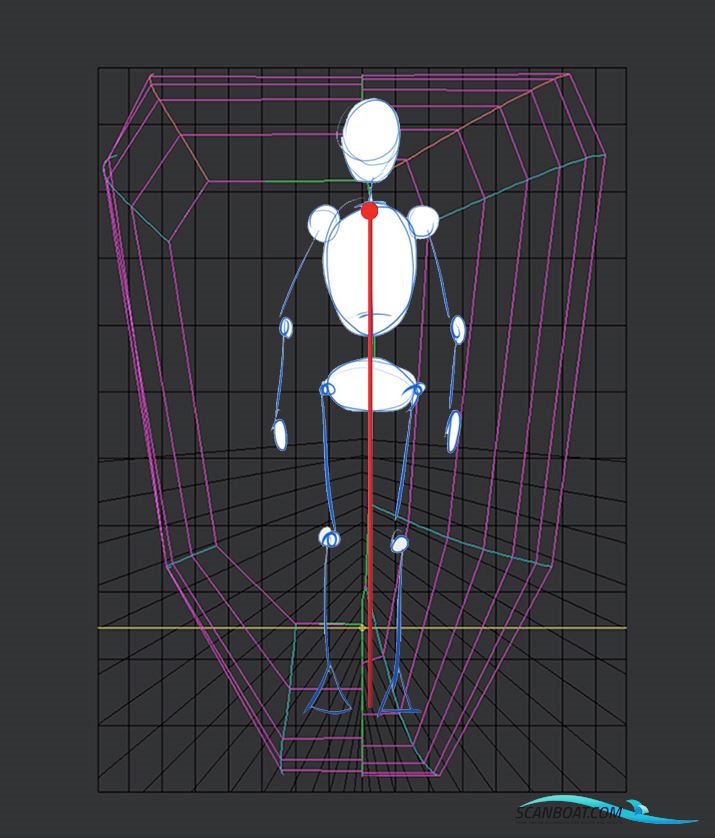
Task: Click the blue wave logo icon
Action: [640, 806]
